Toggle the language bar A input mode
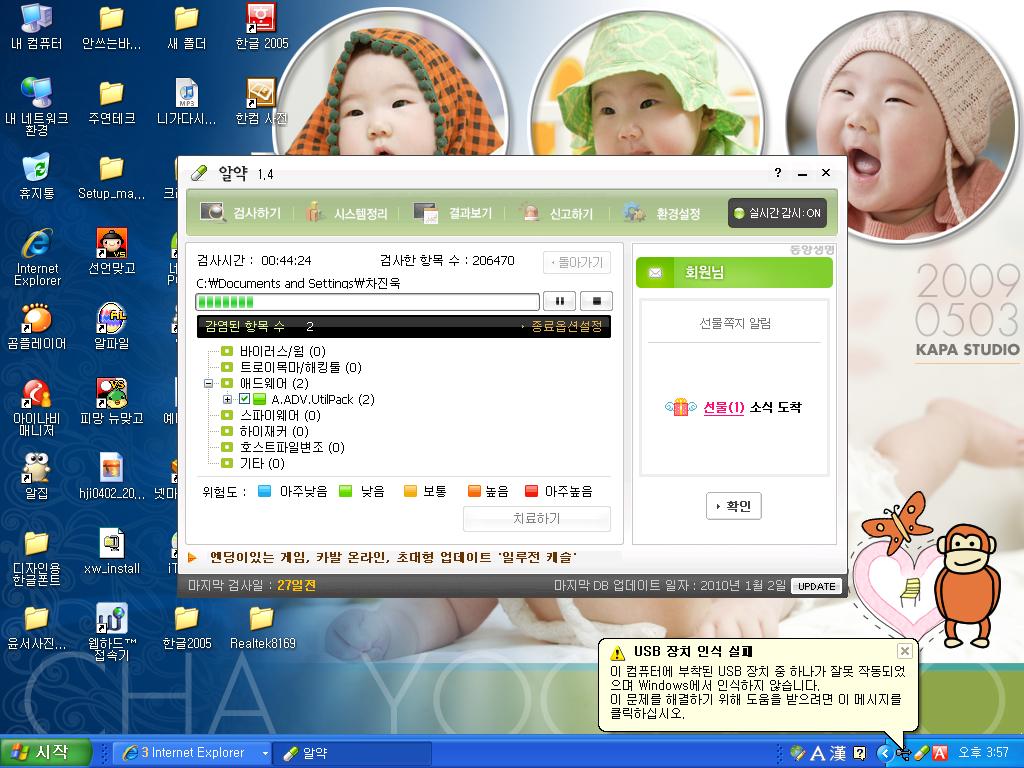 pyautogui.click(x=818, y=753)
